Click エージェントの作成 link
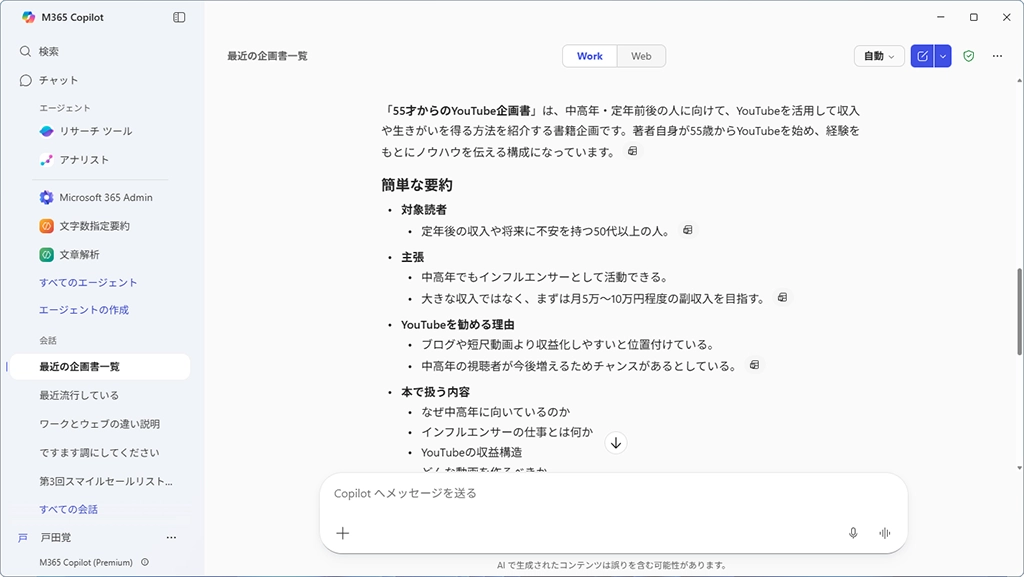 click(84, 310)
